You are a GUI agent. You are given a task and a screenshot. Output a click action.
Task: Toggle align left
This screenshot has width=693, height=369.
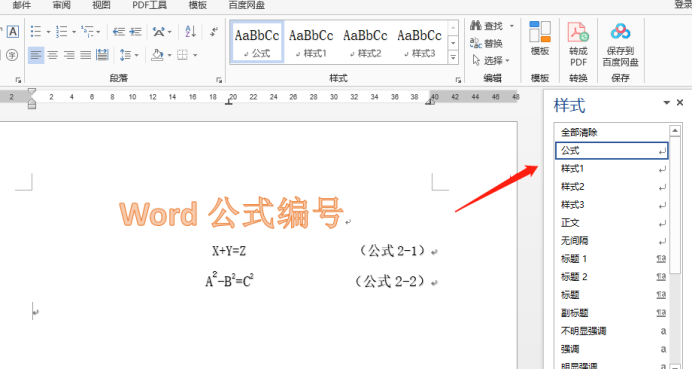[x=36, y=55]
